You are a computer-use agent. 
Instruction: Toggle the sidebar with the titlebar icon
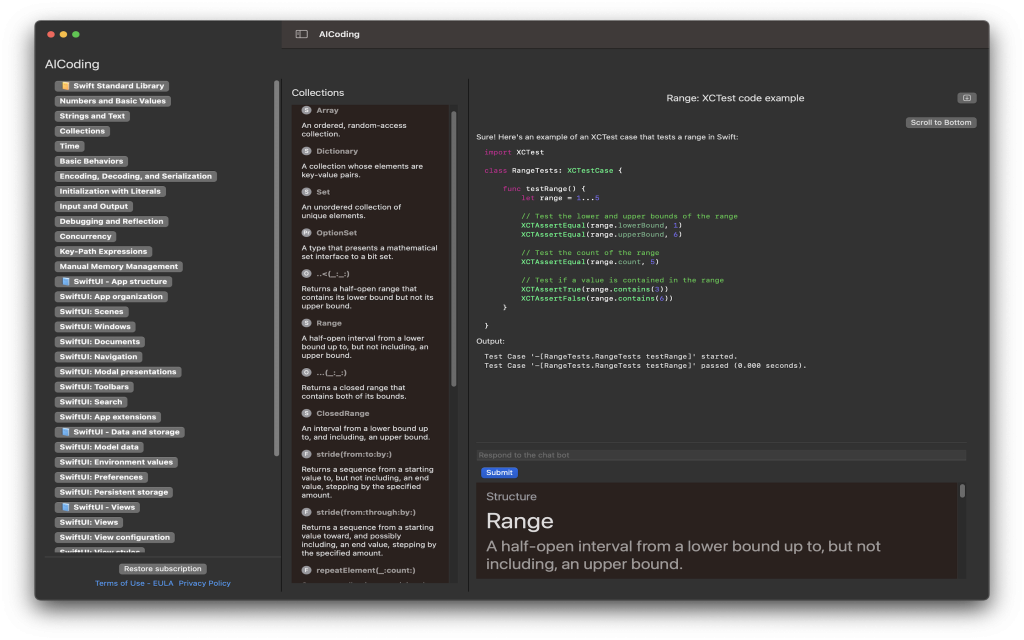[x=301, y=34]
